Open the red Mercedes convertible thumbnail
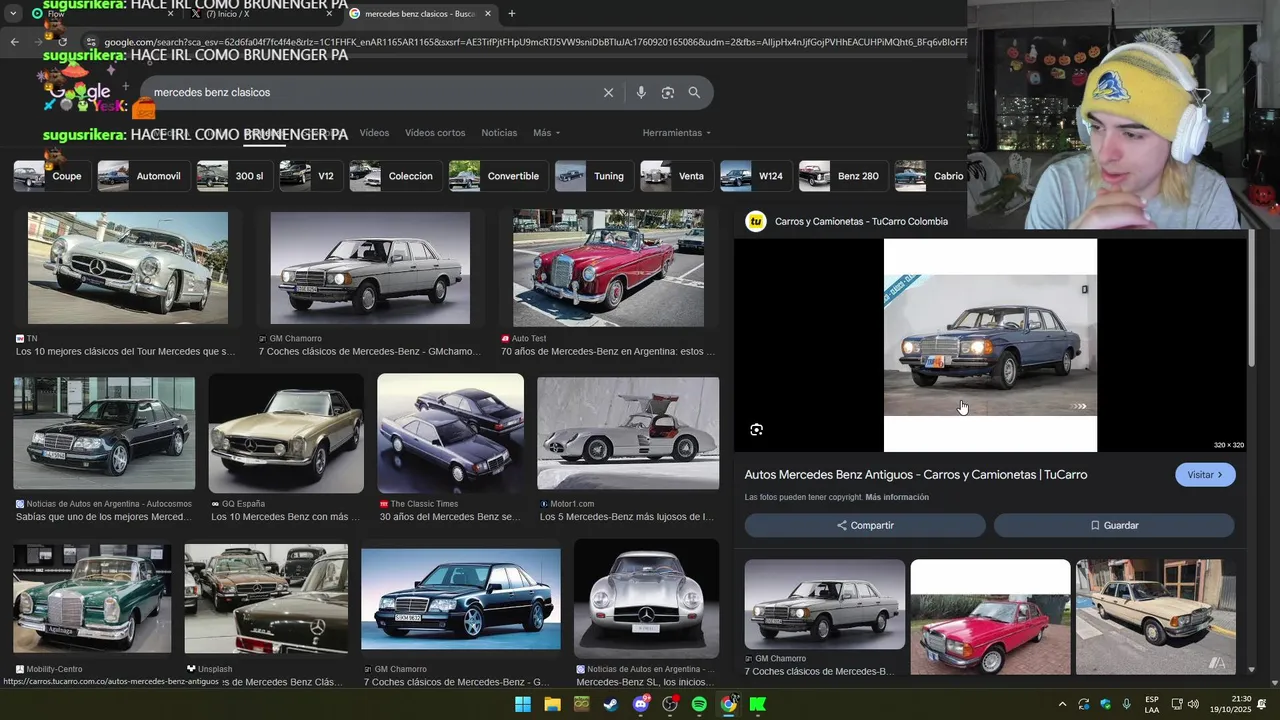Image resolution: width=1280 pixels, height=720 pixels. 608,268
